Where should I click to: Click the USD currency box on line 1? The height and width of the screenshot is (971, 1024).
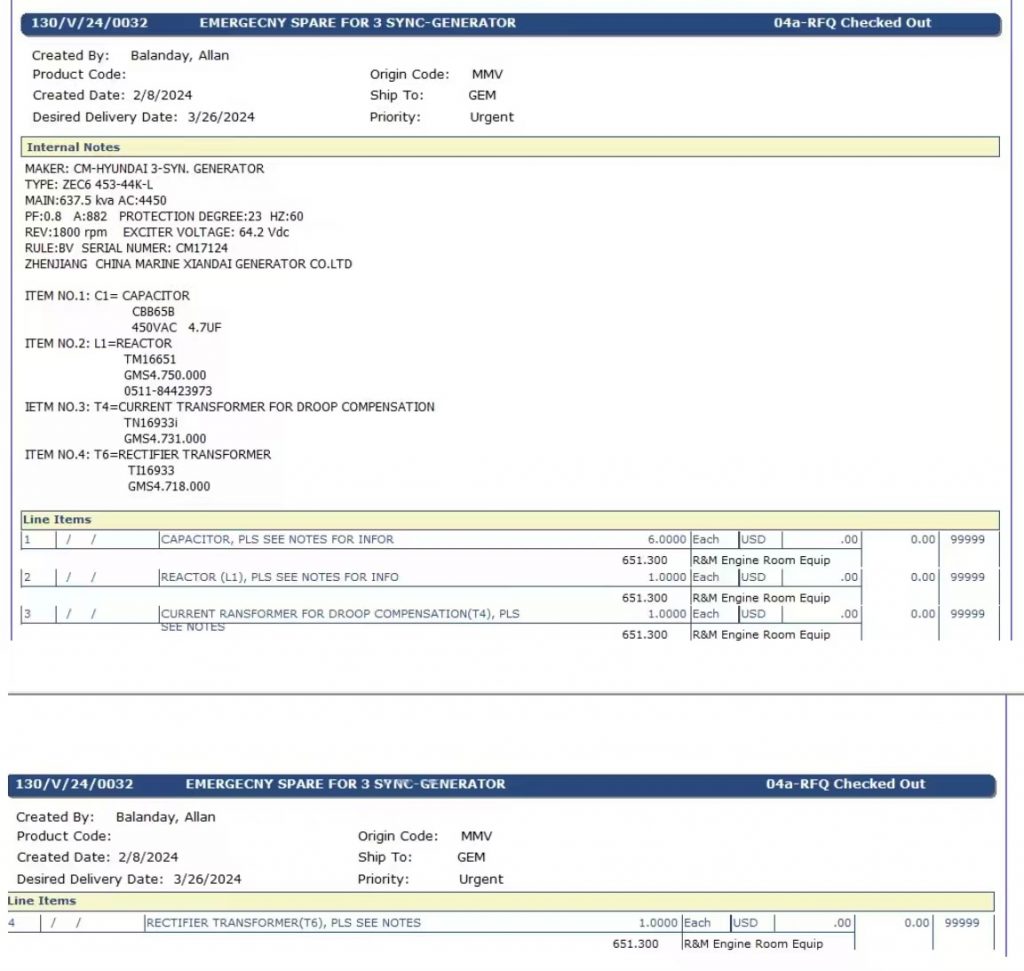753,540
